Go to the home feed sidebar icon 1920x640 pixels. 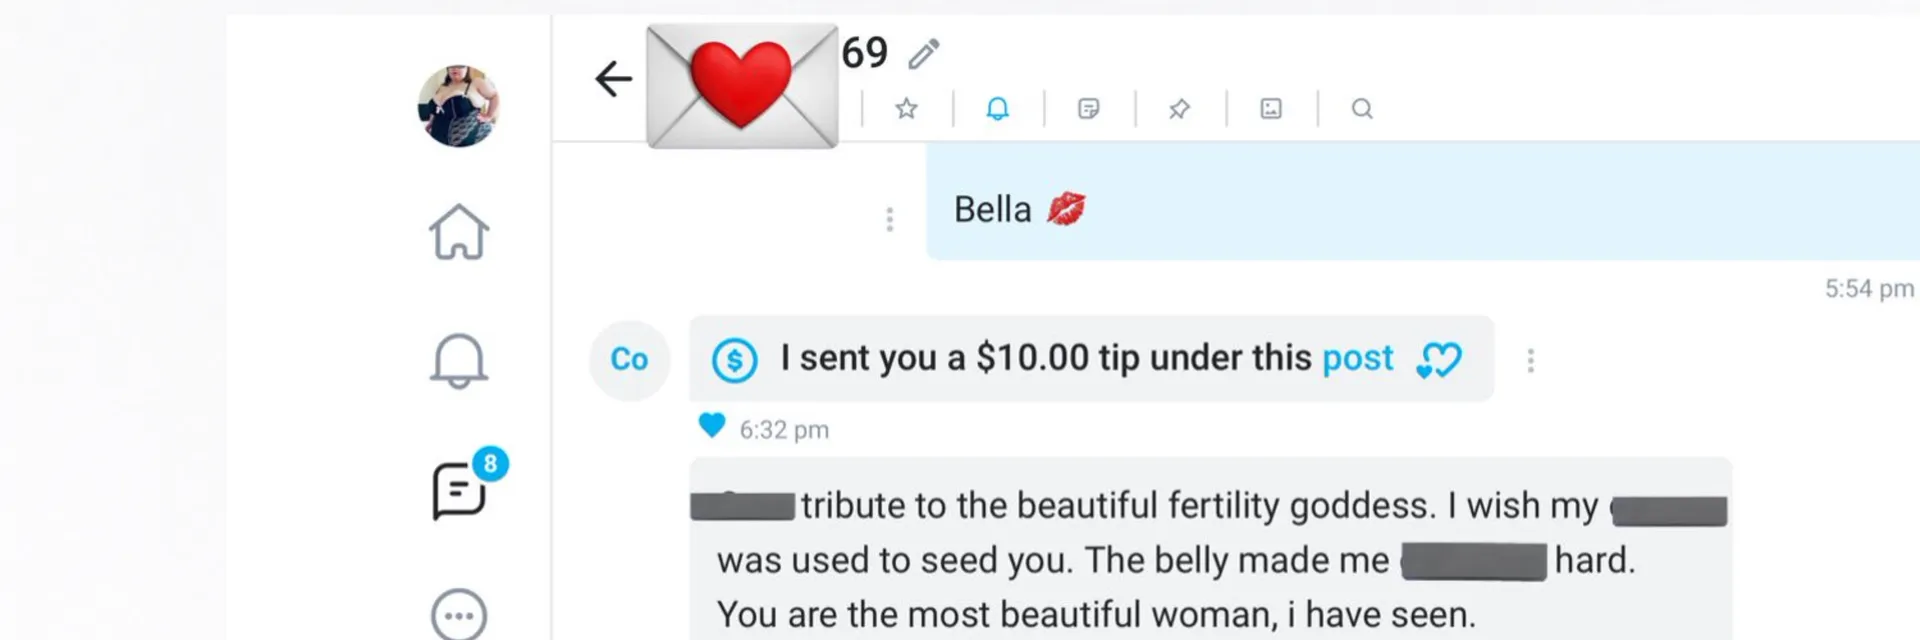pyautogui.click(x=459, y=231)
